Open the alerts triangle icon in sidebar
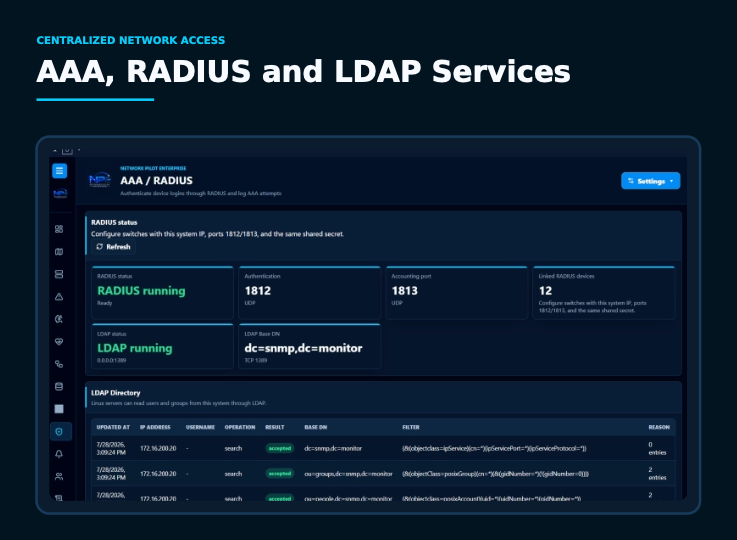The image size is (737, 540). pos(59,297)
